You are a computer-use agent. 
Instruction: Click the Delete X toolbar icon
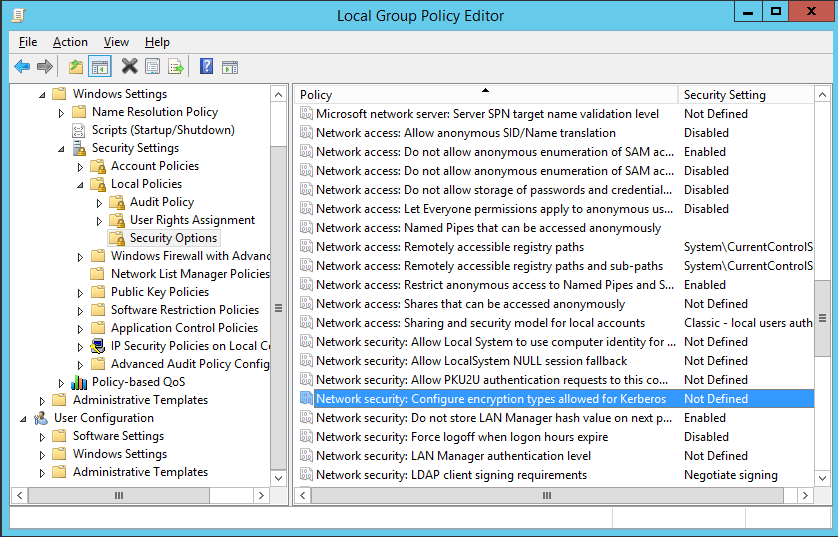pyautogui.click(x=129, y=66)
